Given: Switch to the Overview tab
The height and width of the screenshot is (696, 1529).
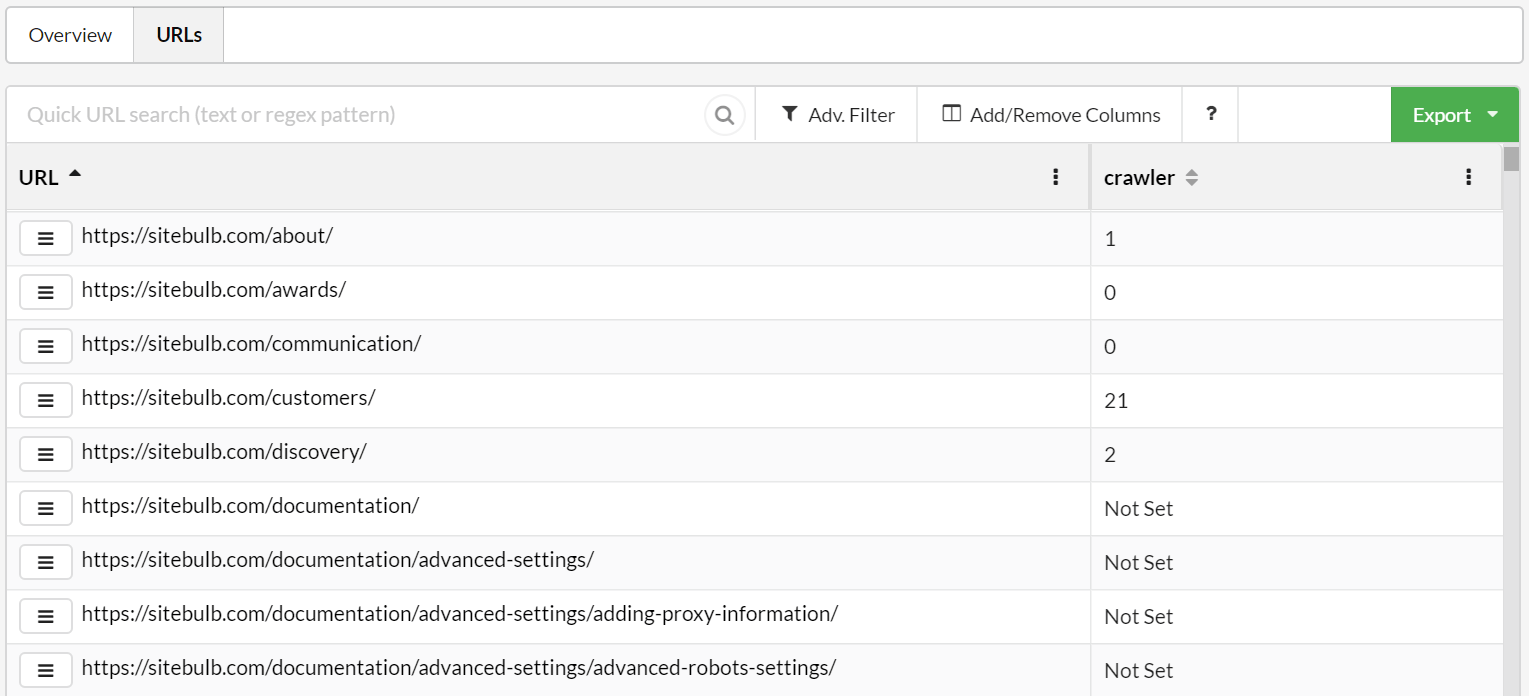Looking at the screenshot, I should tap(70, 35).
